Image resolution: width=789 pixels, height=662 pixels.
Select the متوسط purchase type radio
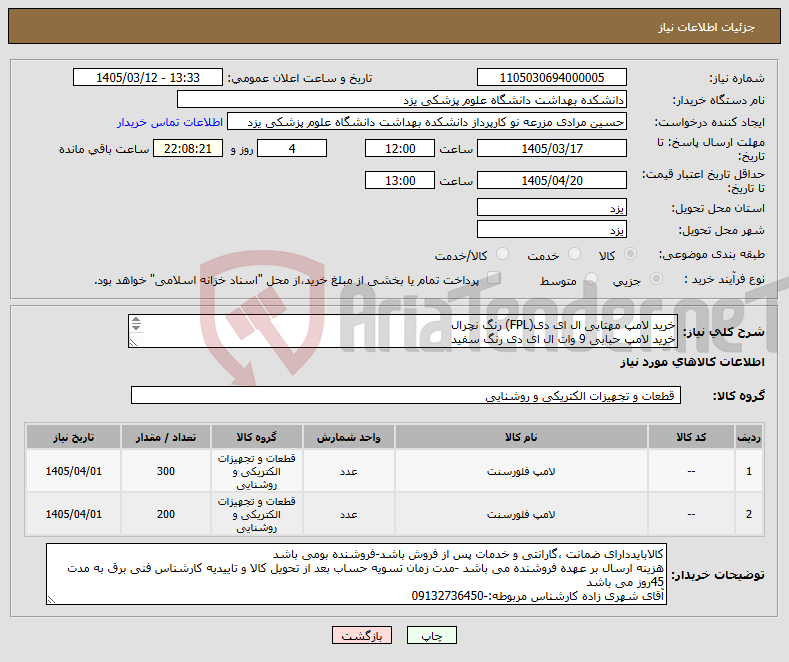tap(591, 279)
